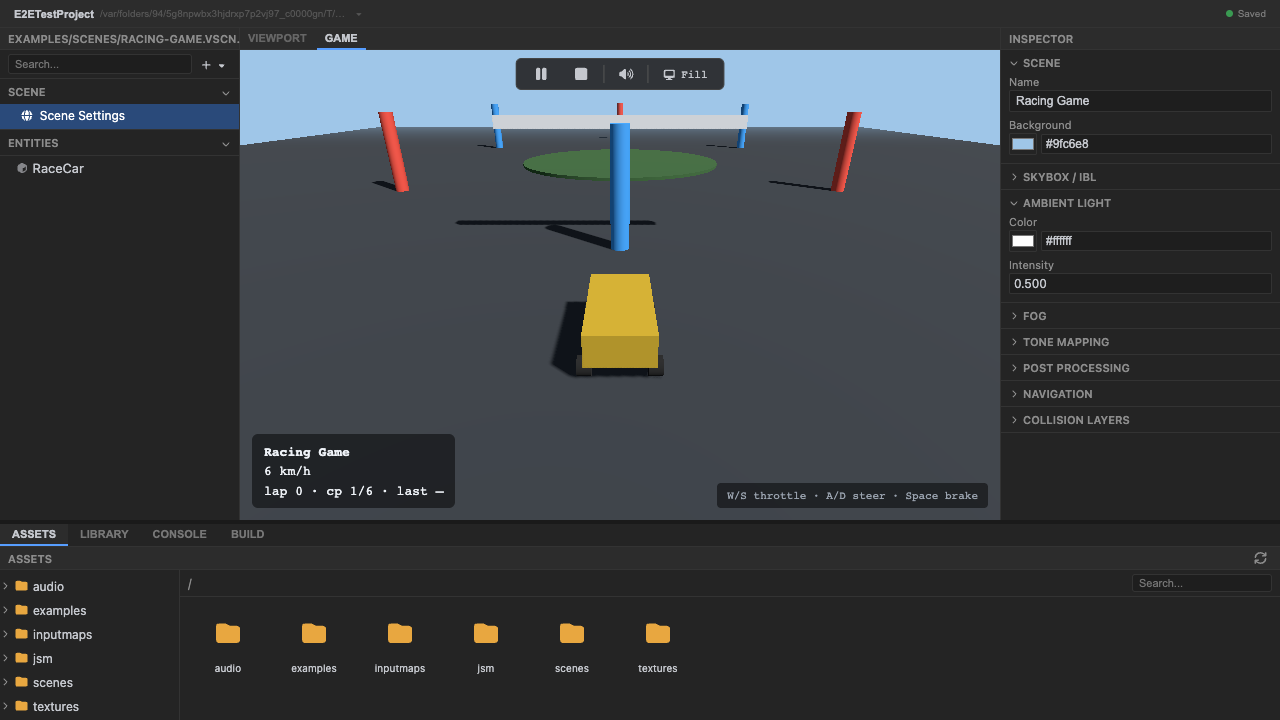Collapse the Inspector SCENE section
Viewport: 1280px width, 720px height.
(x=1014, y=63)
